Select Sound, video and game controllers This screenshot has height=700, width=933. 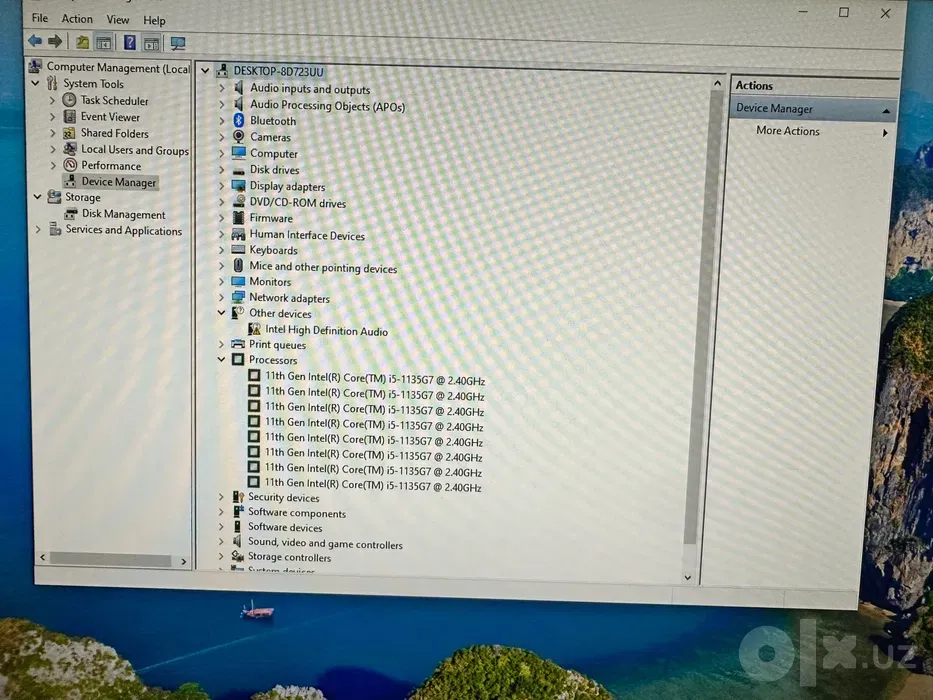click(325, 543)
